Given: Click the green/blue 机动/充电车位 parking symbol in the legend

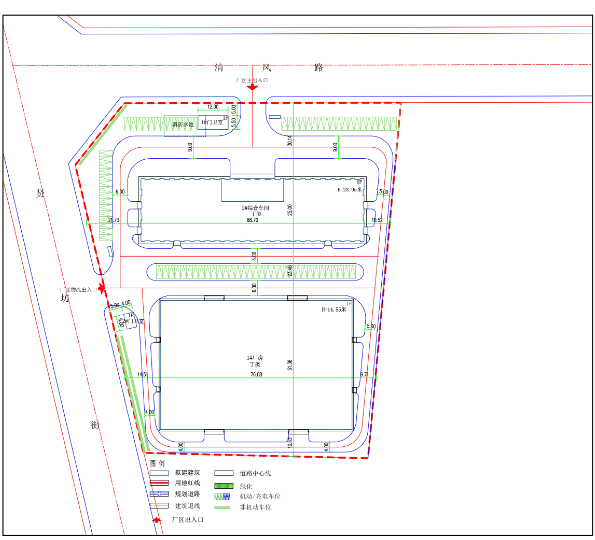Looking at the screenshot, I should coord(223,496).
